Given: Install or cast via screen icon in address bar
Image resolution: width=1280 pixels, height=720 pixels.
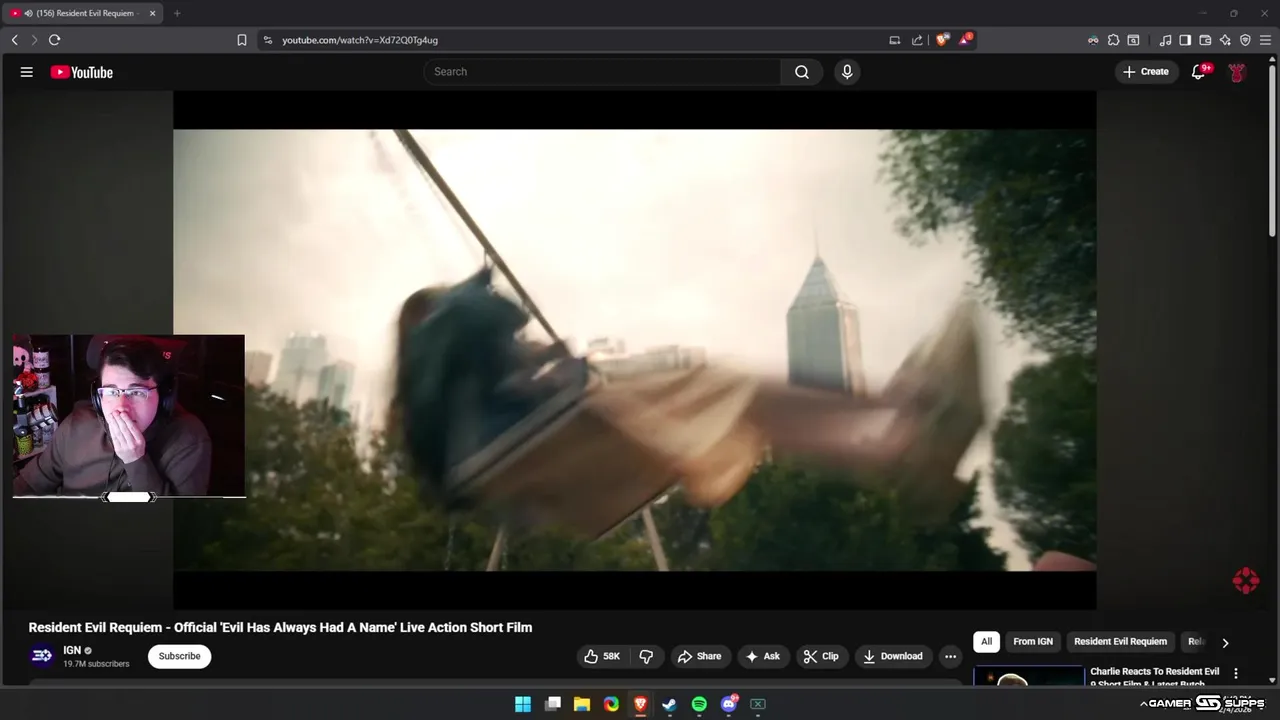Looking at the screenshot, I should pyautogui.click(x=895, y=40).
